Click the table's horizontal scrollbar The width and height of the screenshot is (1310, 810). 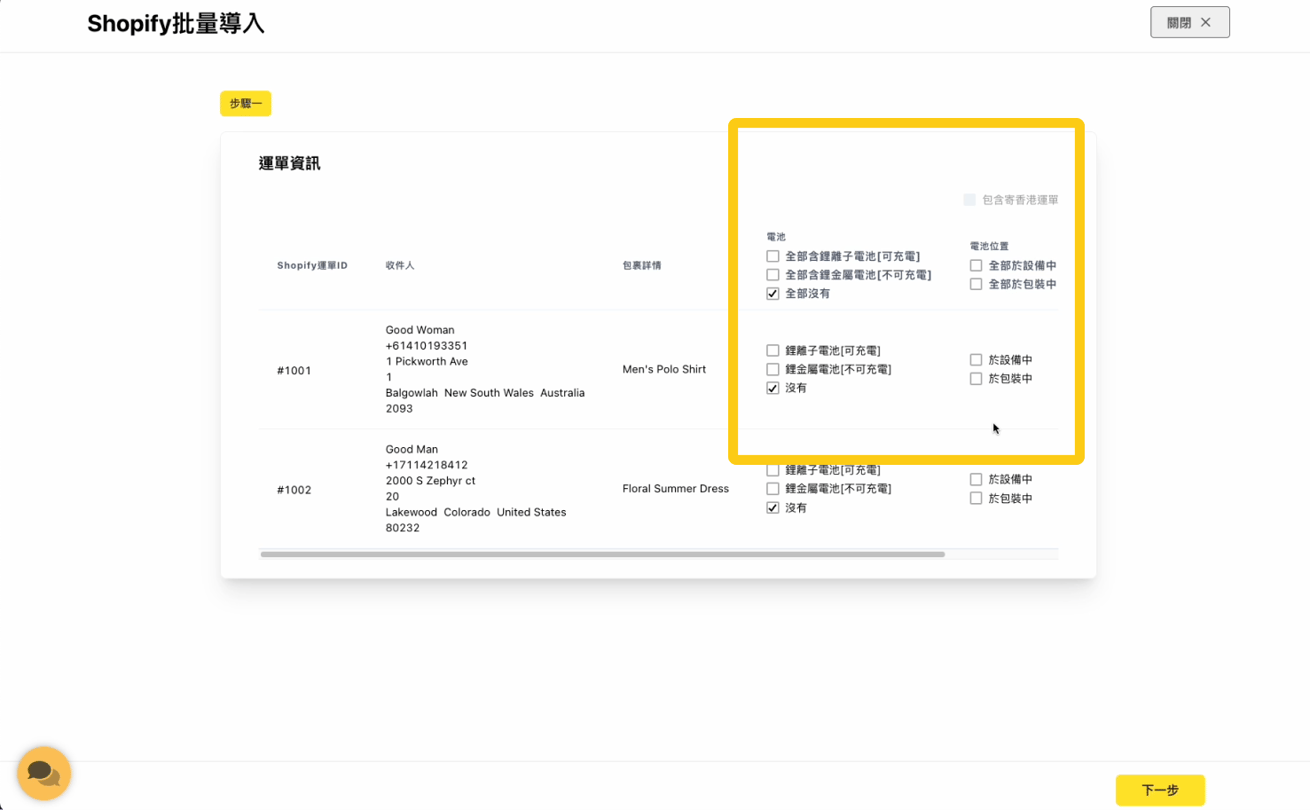coord(602,554)
